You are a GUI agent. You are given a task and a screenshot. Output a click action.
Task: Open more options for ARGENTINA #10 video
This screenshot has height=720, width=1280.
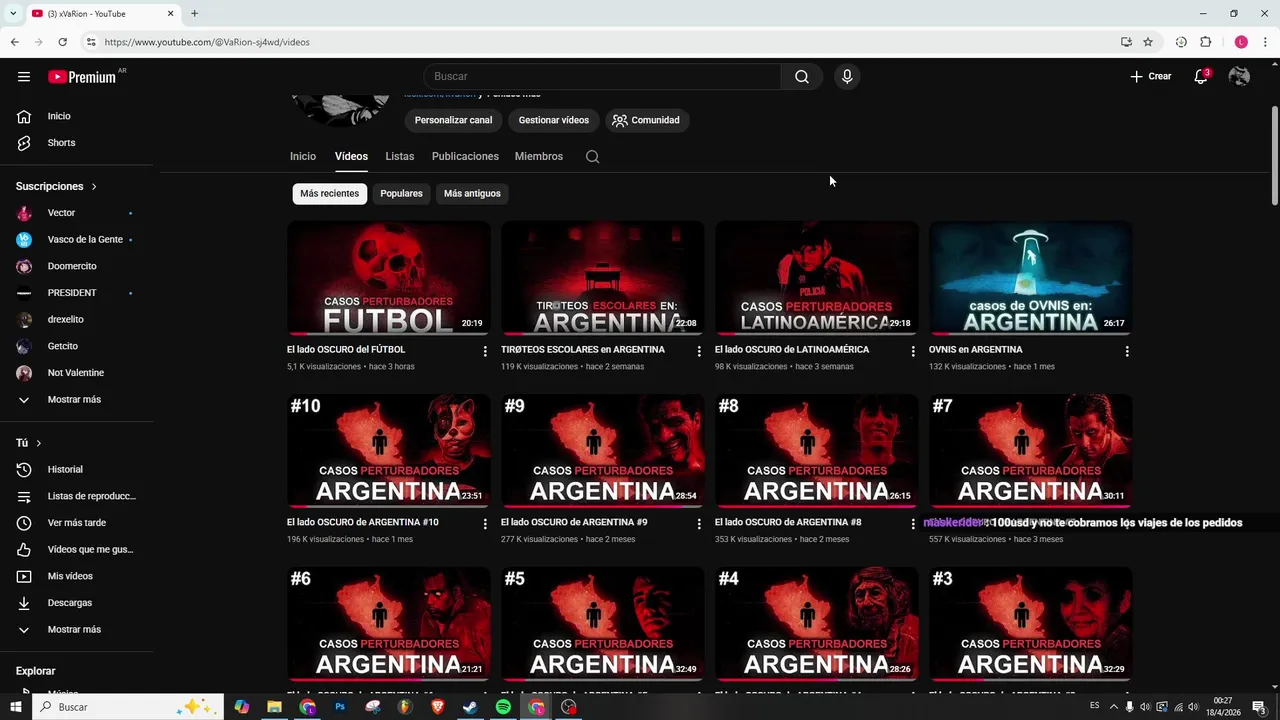pos(485,524)
